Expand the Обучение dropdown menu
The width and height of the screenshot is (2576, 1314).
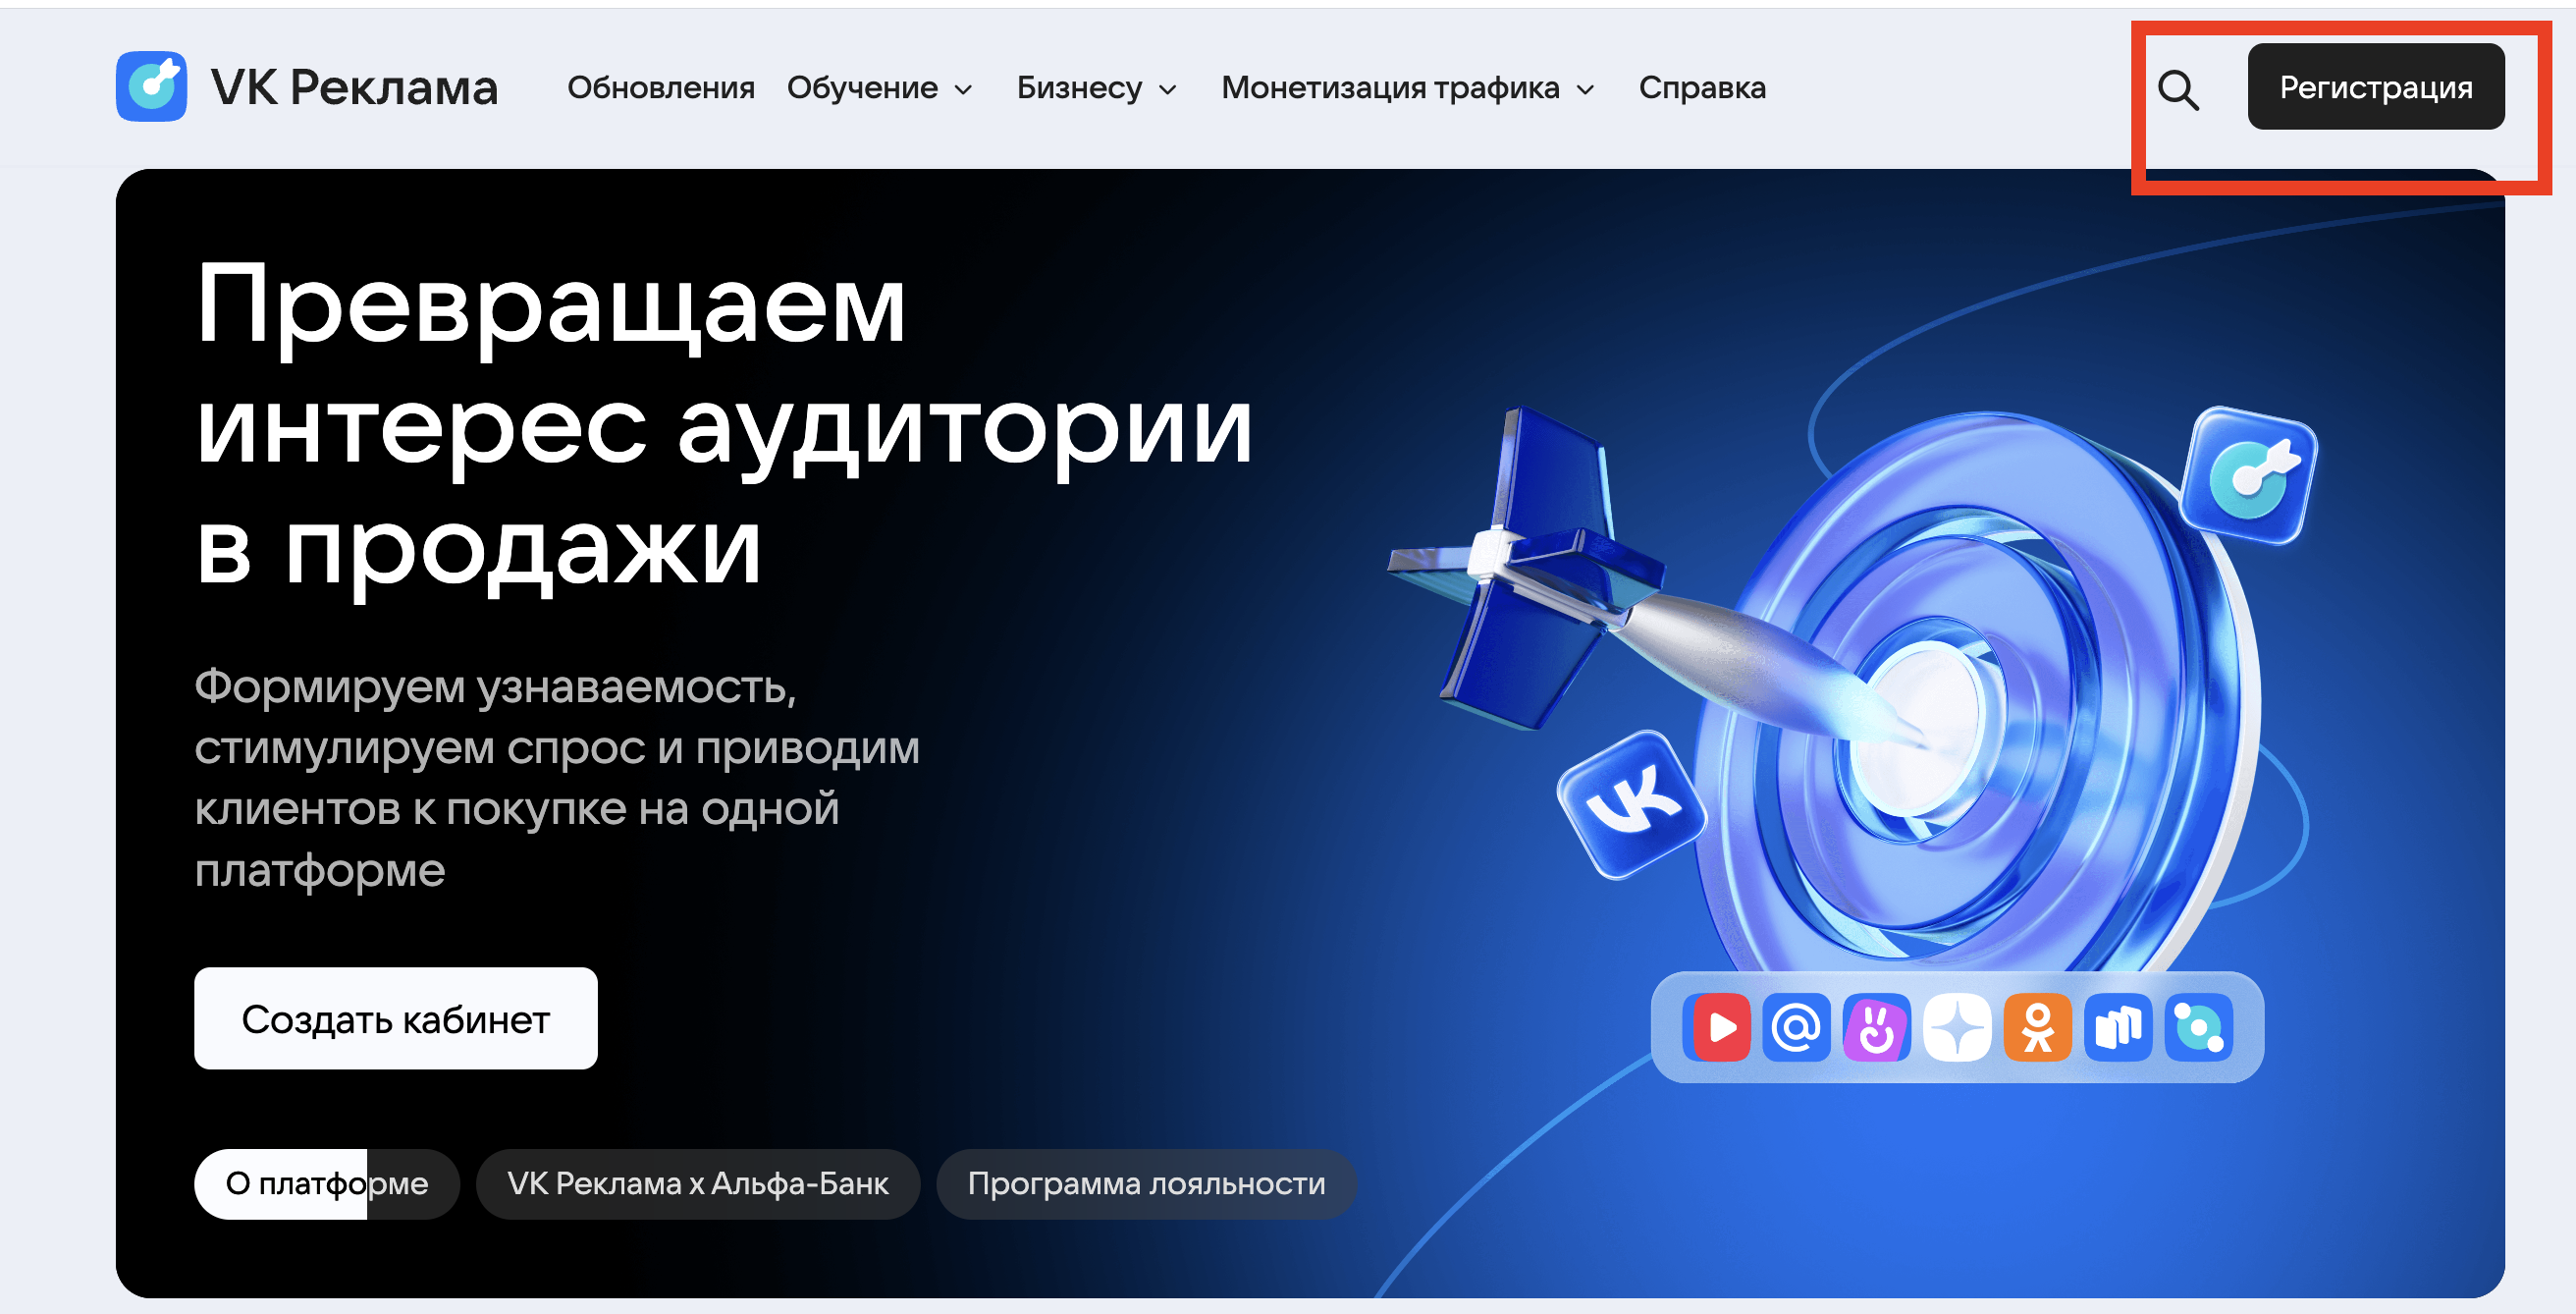(879, 88)
